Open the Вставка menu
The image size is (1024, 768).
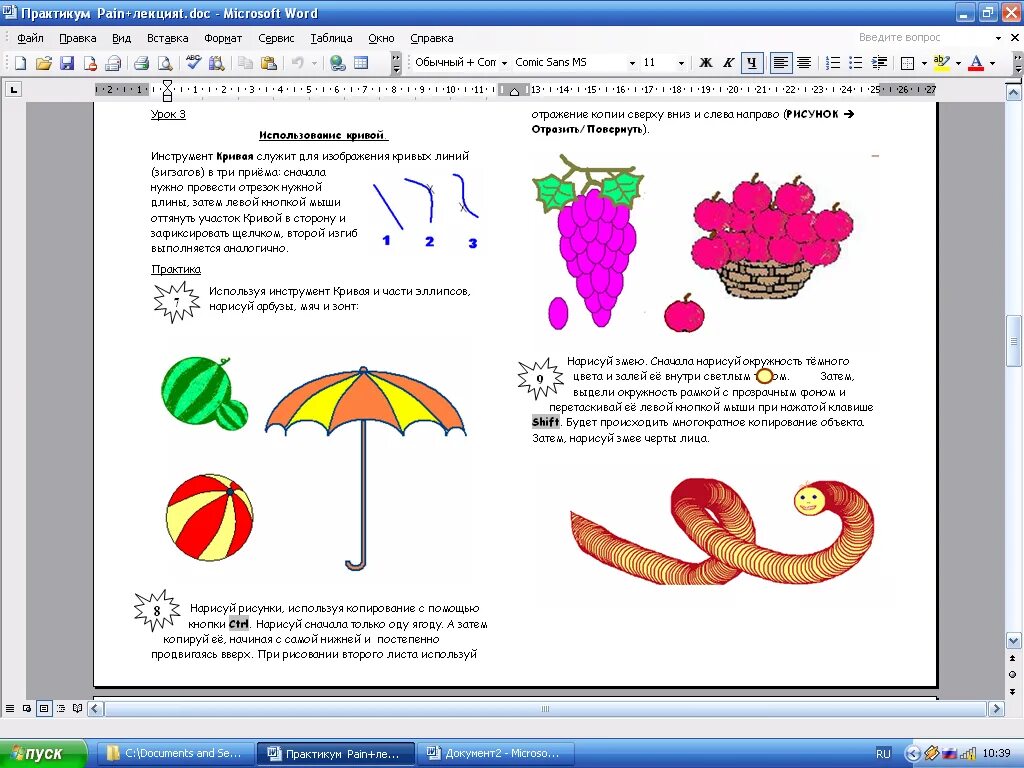(167, 38)
